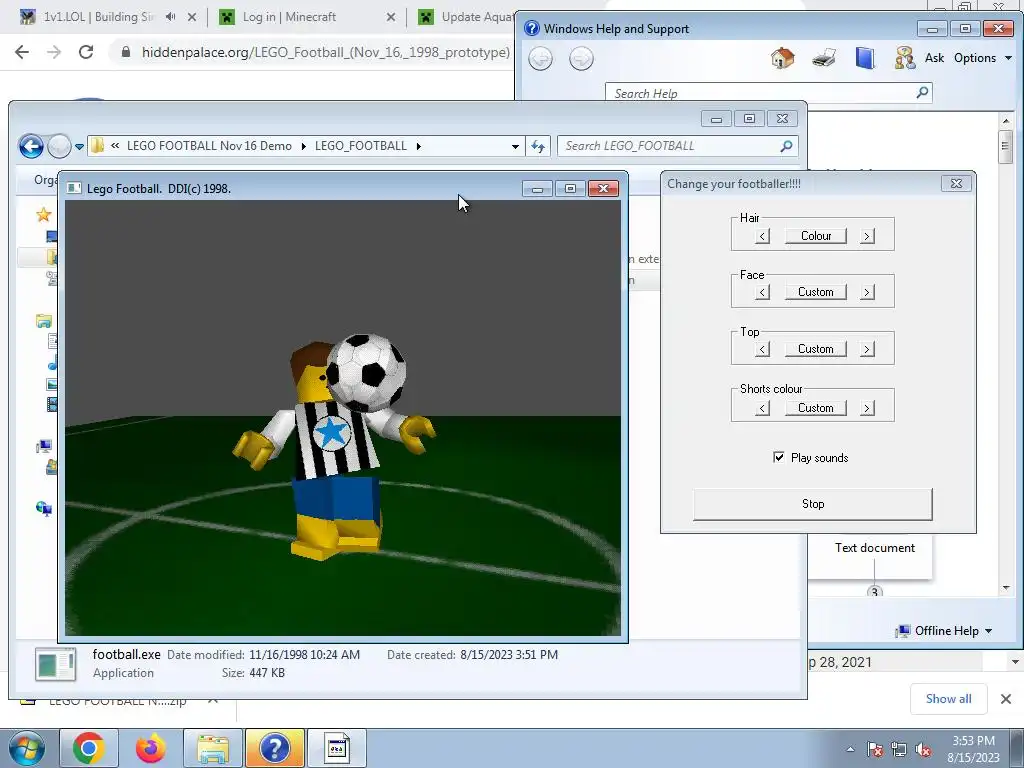Browse Help book icon
The width and height of the screenshot is (1024, 768).
pyautogui.click(x=865, y=58)
